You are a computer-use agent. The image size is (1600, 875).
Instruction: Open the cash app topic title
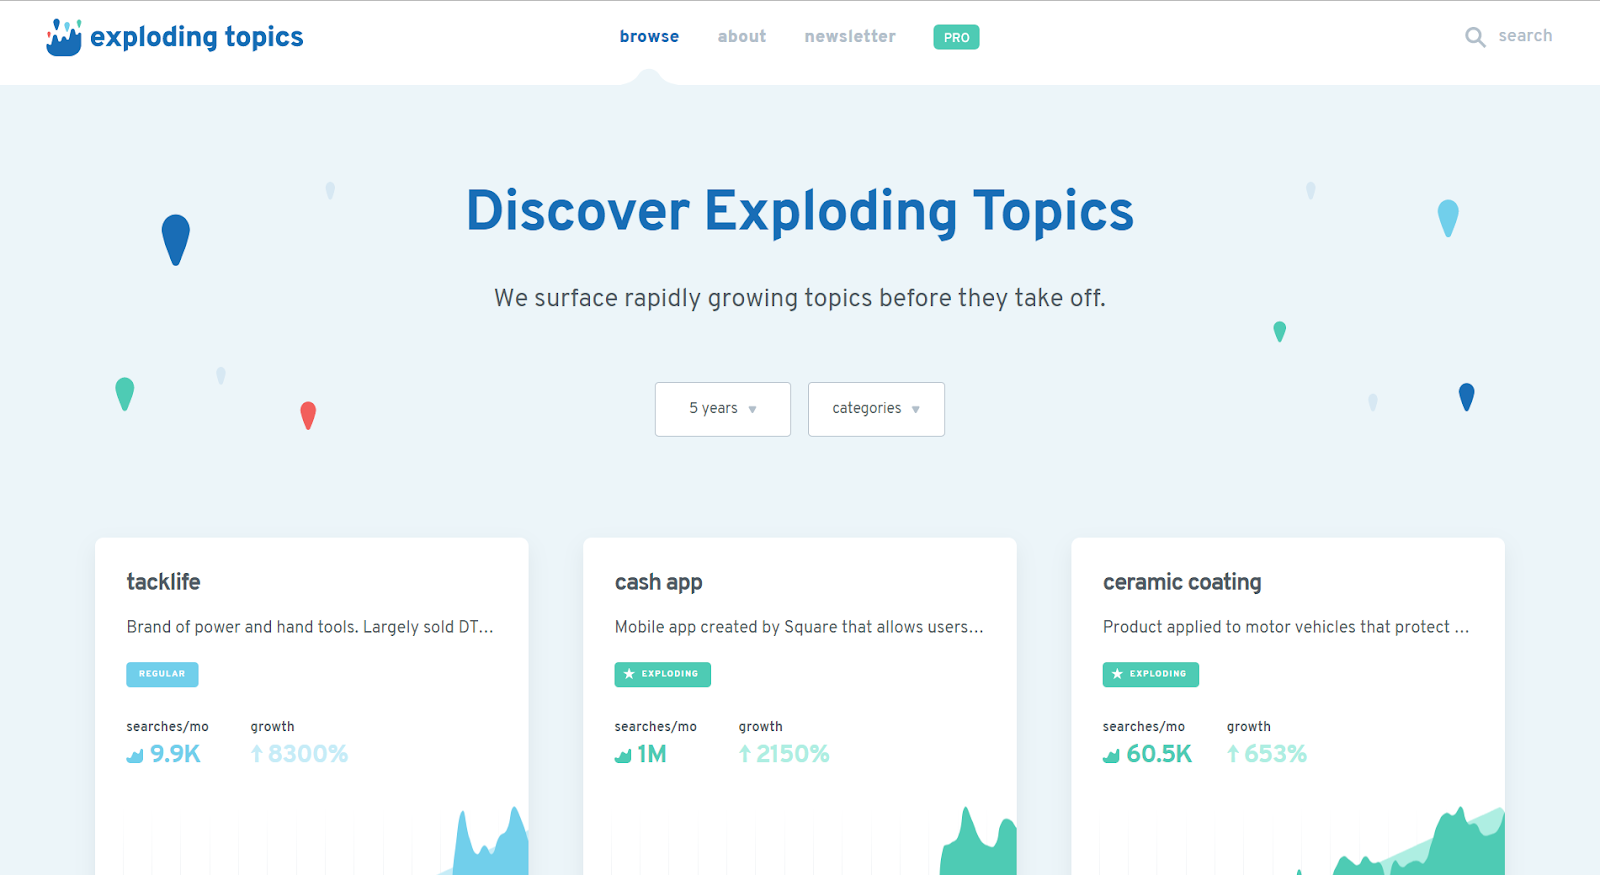tap(658, 582)
